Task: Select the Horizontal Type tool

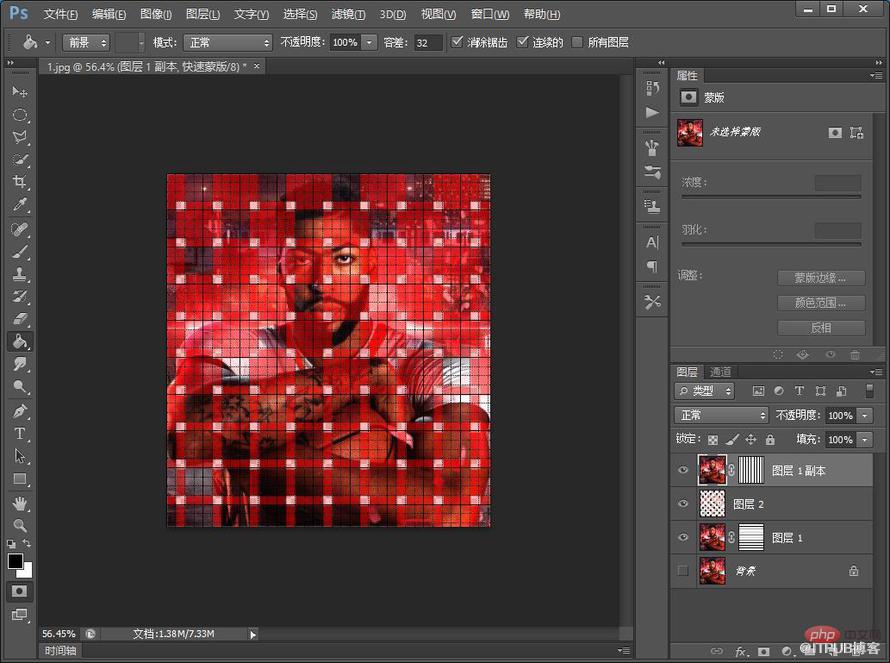Action: click(x=19, y=434)
